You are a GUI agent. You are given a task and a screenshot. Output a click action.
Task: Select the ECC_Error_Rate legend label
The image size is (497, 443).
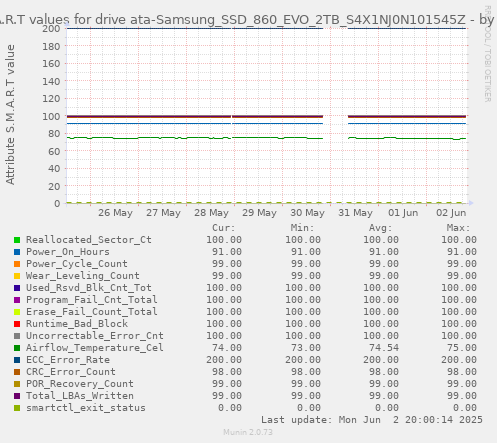coord(68,360)
